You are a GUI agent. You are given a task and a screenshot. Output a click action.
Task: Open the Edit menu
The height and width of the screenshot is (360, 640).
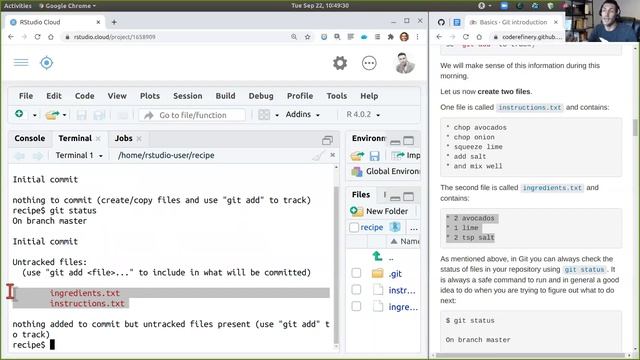coord(53,96)
